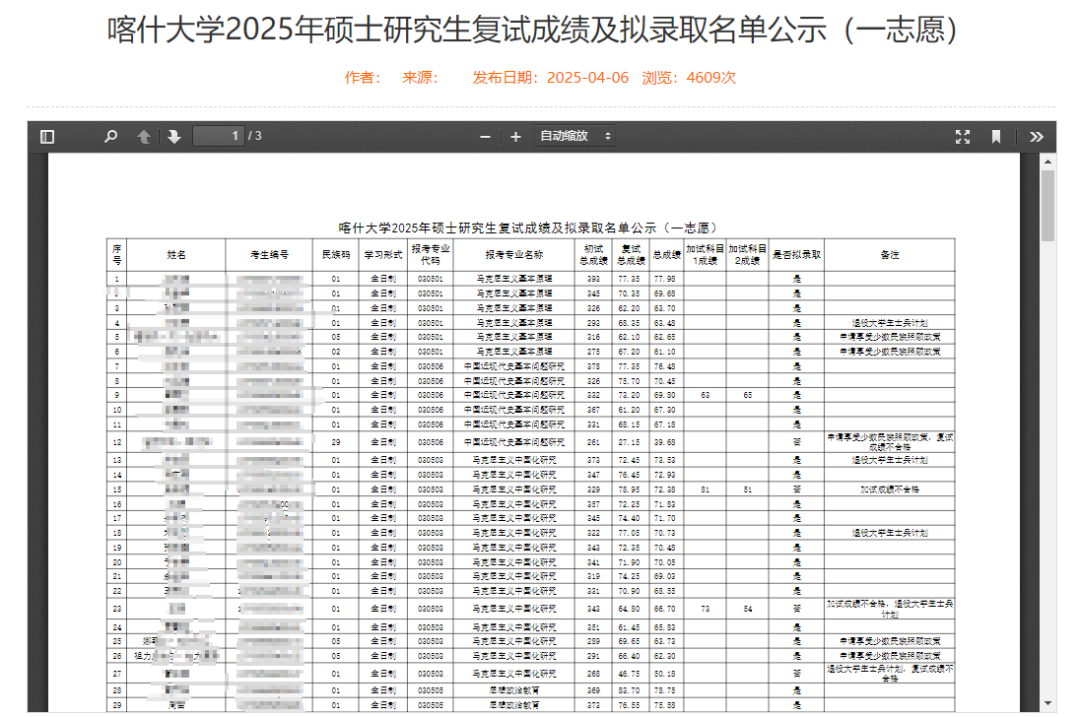
Task: Click the 发布日期：2025-04-06 text
Action: (550, 78)
